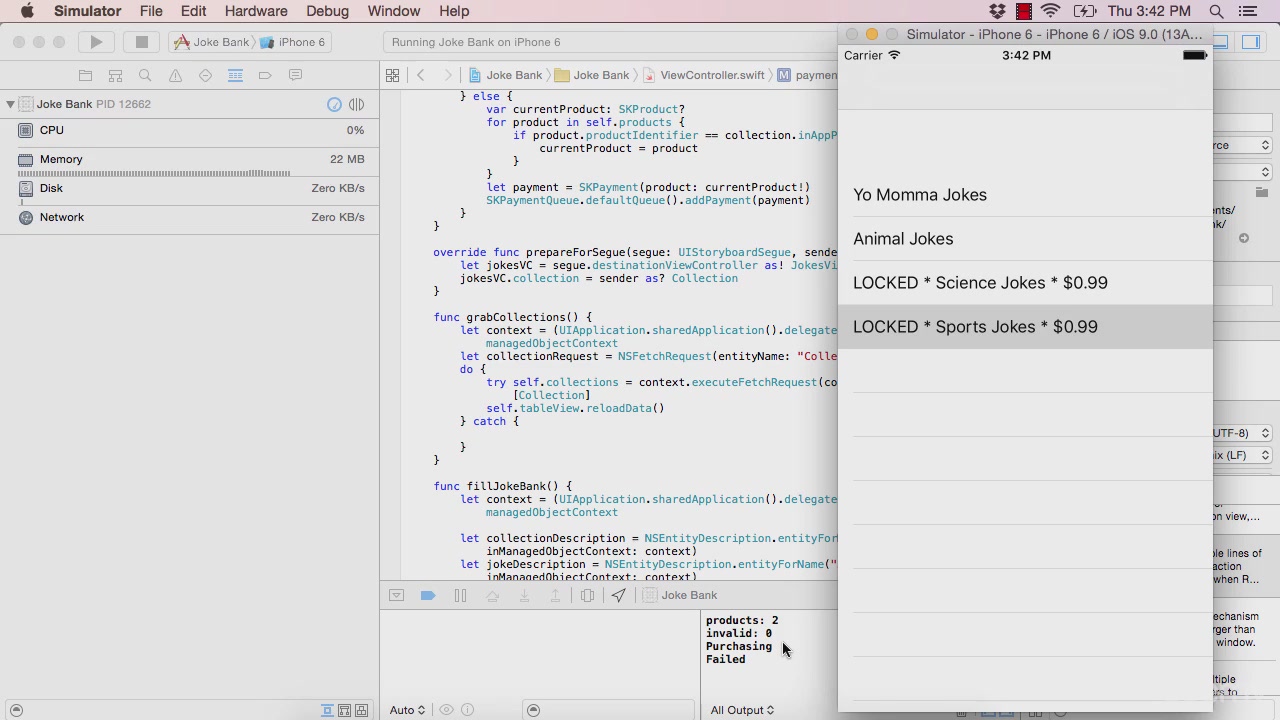This screenshot has height=720, width=1280.
Task: Click the process view options icon
Action: coord(356,104)
